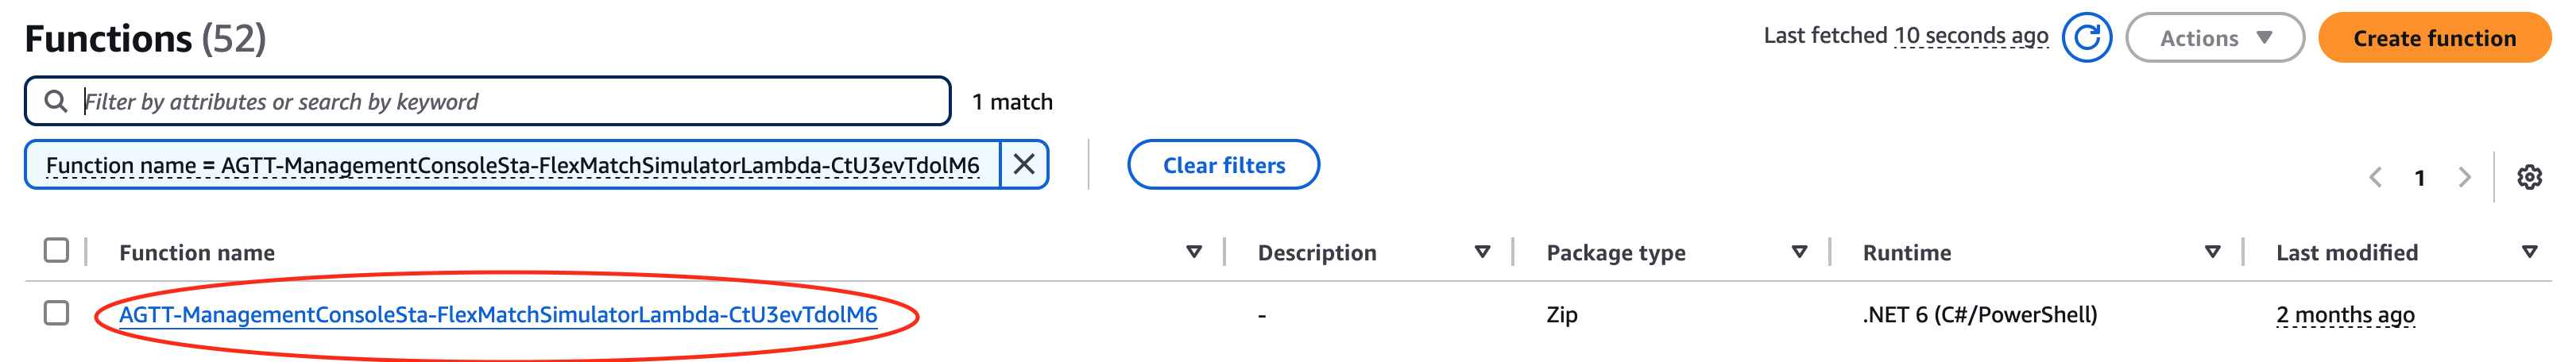This screenshot has width=2576, height=362.
Task: Focus the filter by keyword search field
Action: [487, 101]
